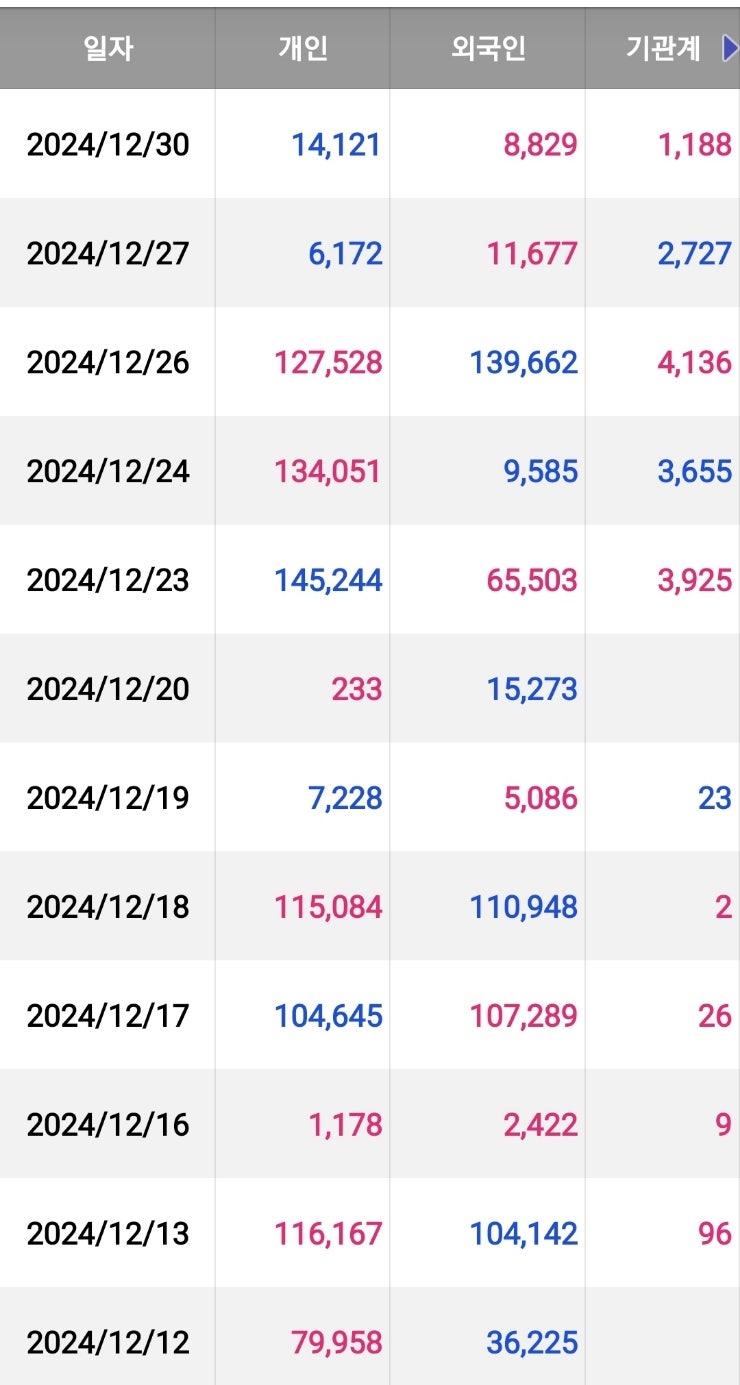This screenshot has height=1385, width=740.
Task: Select the 2024/12/27 date cell
Action: click(108, 253)
